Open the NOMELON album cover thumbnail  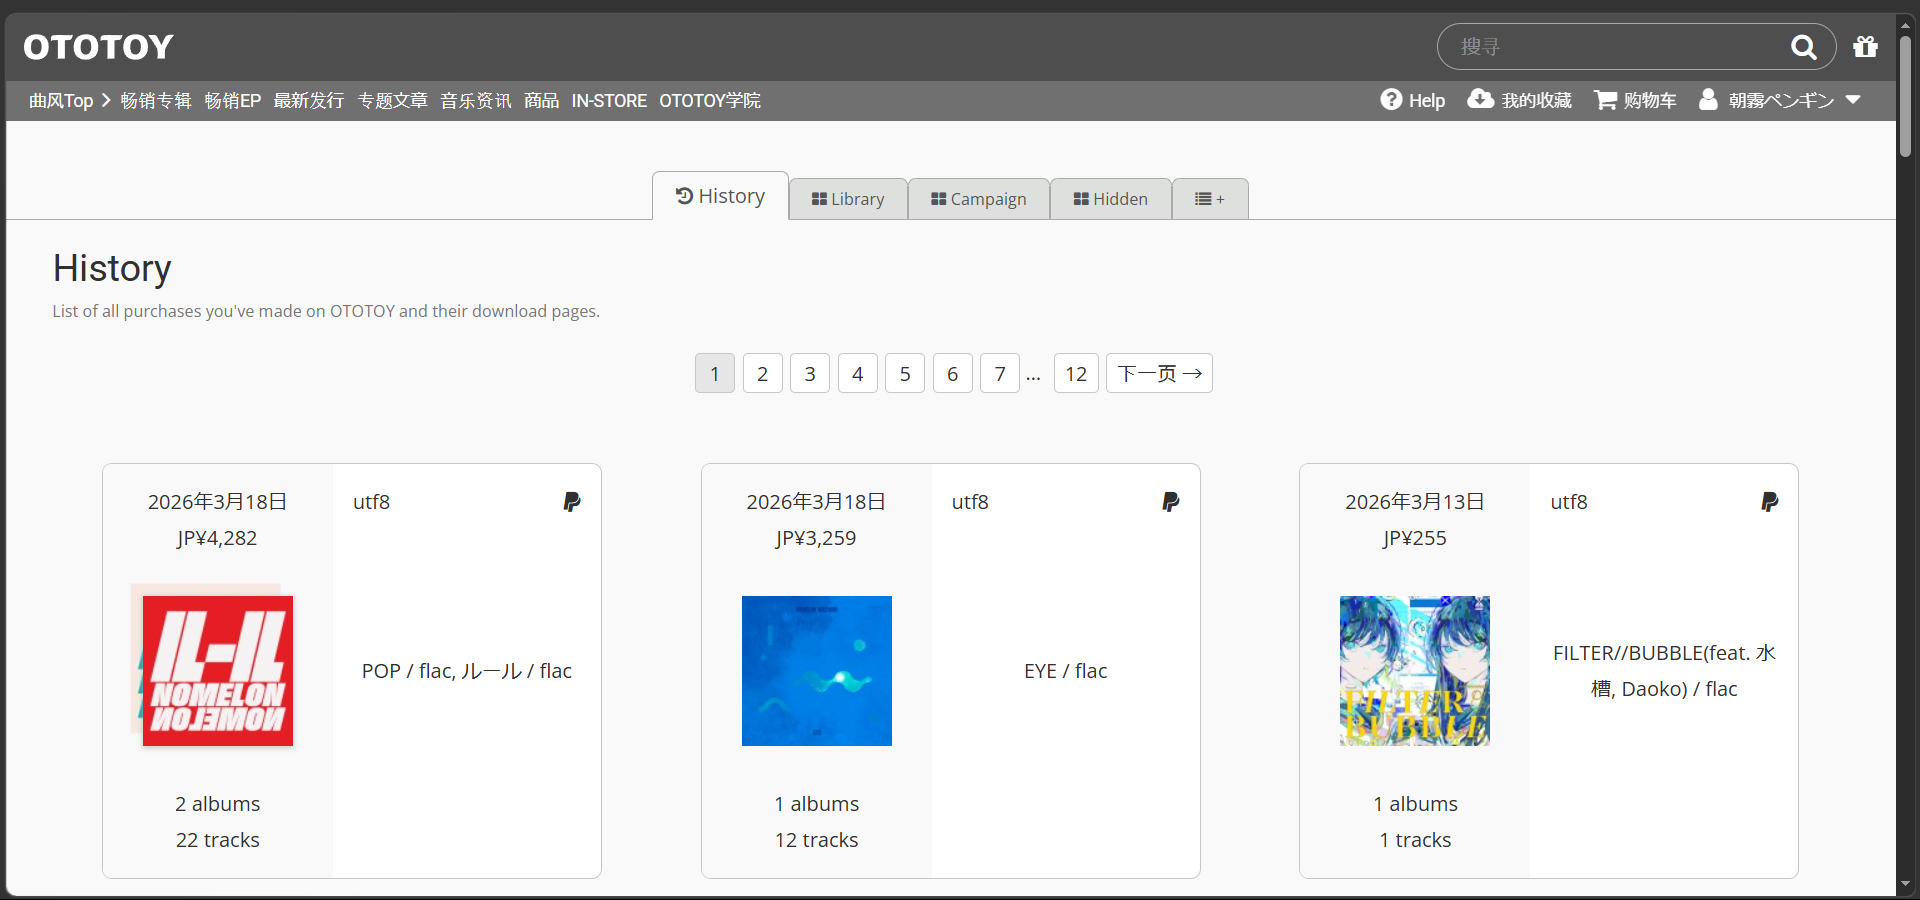click(217, 670)
